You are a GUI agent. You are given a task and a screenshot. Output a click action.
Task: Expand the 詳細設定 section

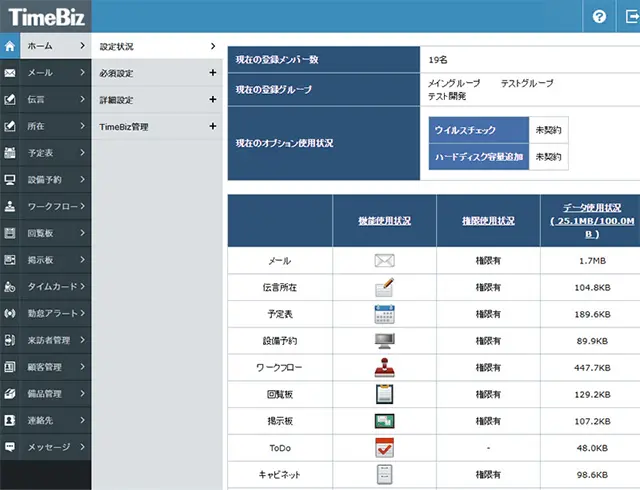(212, 100)
